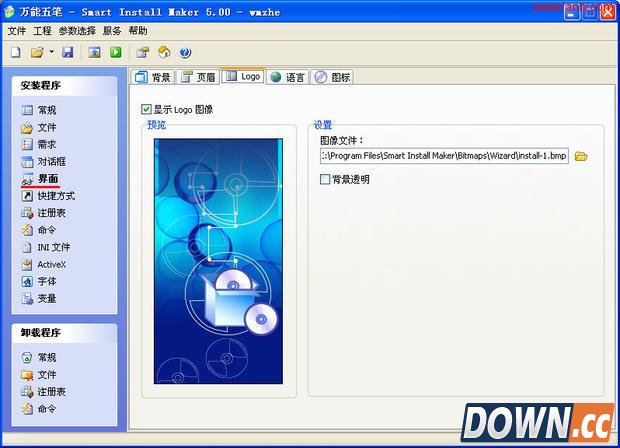Open the project options toolbar icon
Screen dimensions: 620x448
coord(143,52)
